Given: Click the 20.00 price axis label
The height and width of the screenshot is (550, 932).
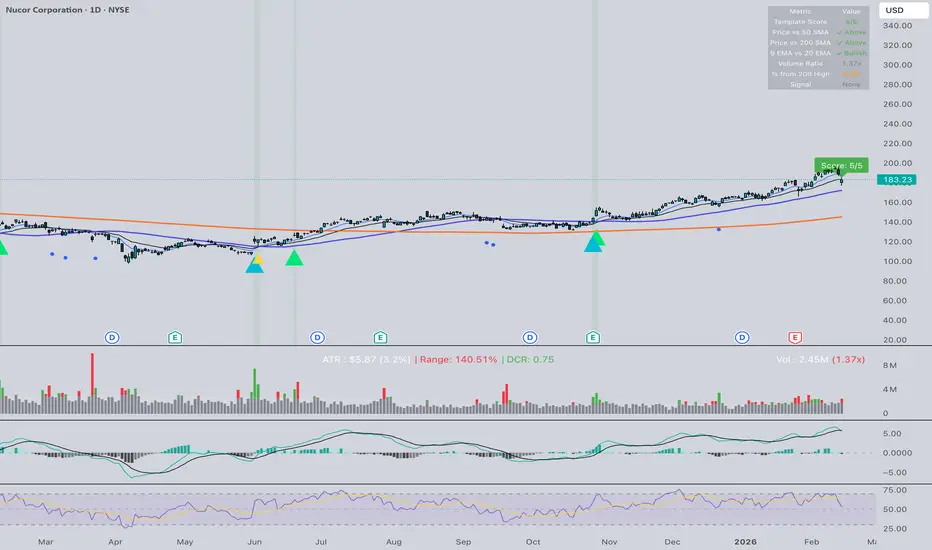Looking at the screenshot, I should [x=897, y=340].
